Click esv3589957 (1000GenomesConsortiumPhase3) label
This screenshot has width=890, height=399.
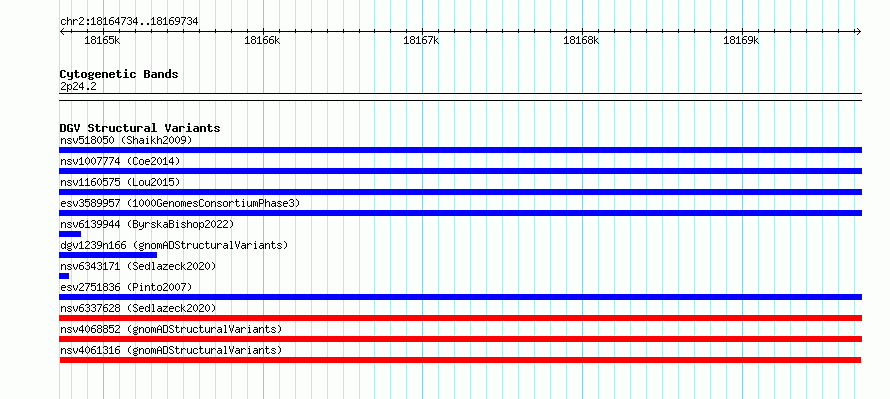click(180, 203)
